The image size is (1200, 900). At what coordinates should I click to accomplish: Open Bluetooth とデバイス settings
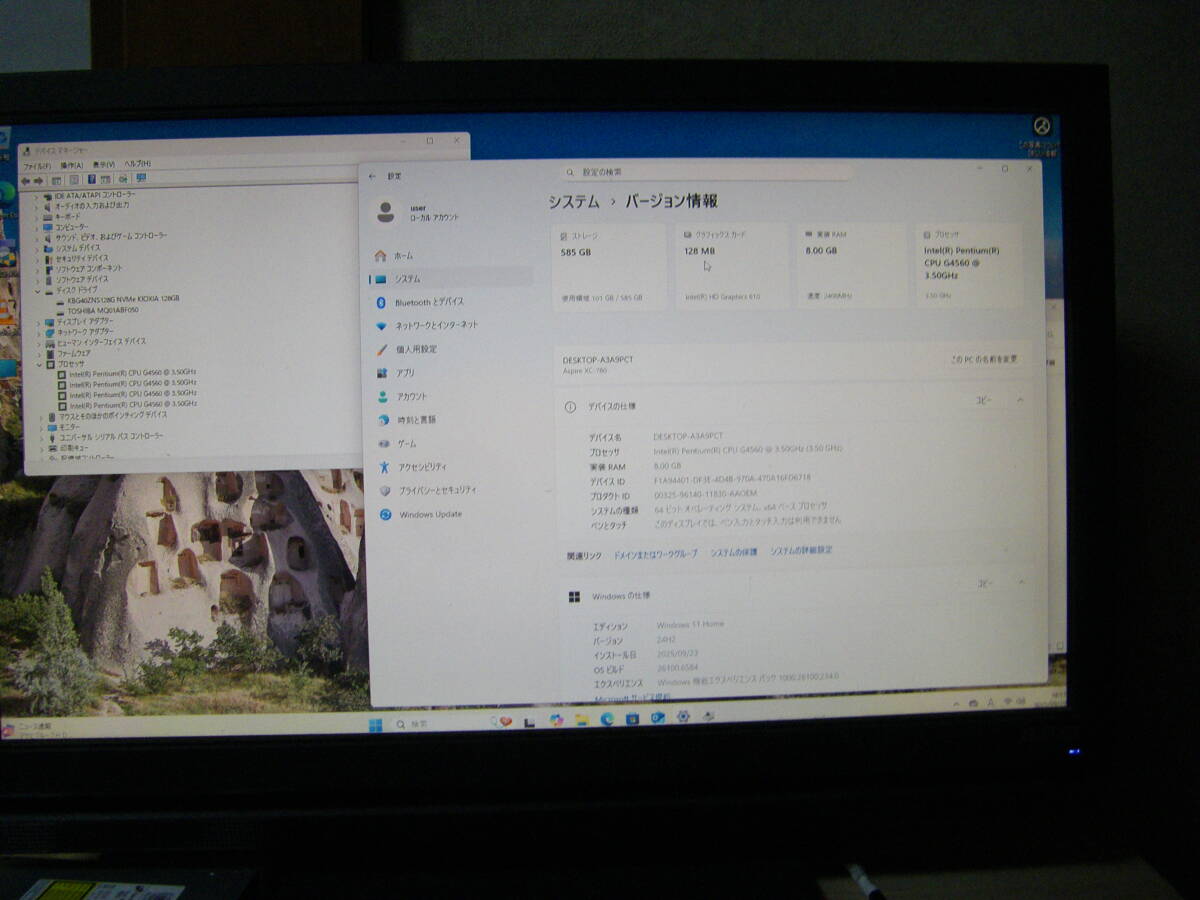pyautogui.click(x=450, y=302)
